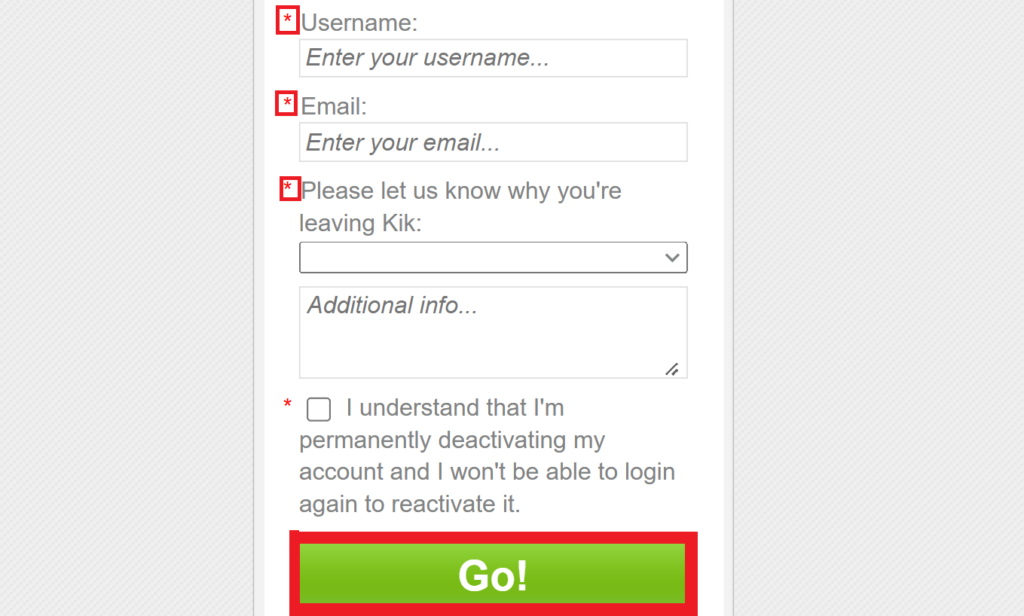Click the Additional info resize handle
Screen dimensions: 1024x616
click(x=671, y=369)
